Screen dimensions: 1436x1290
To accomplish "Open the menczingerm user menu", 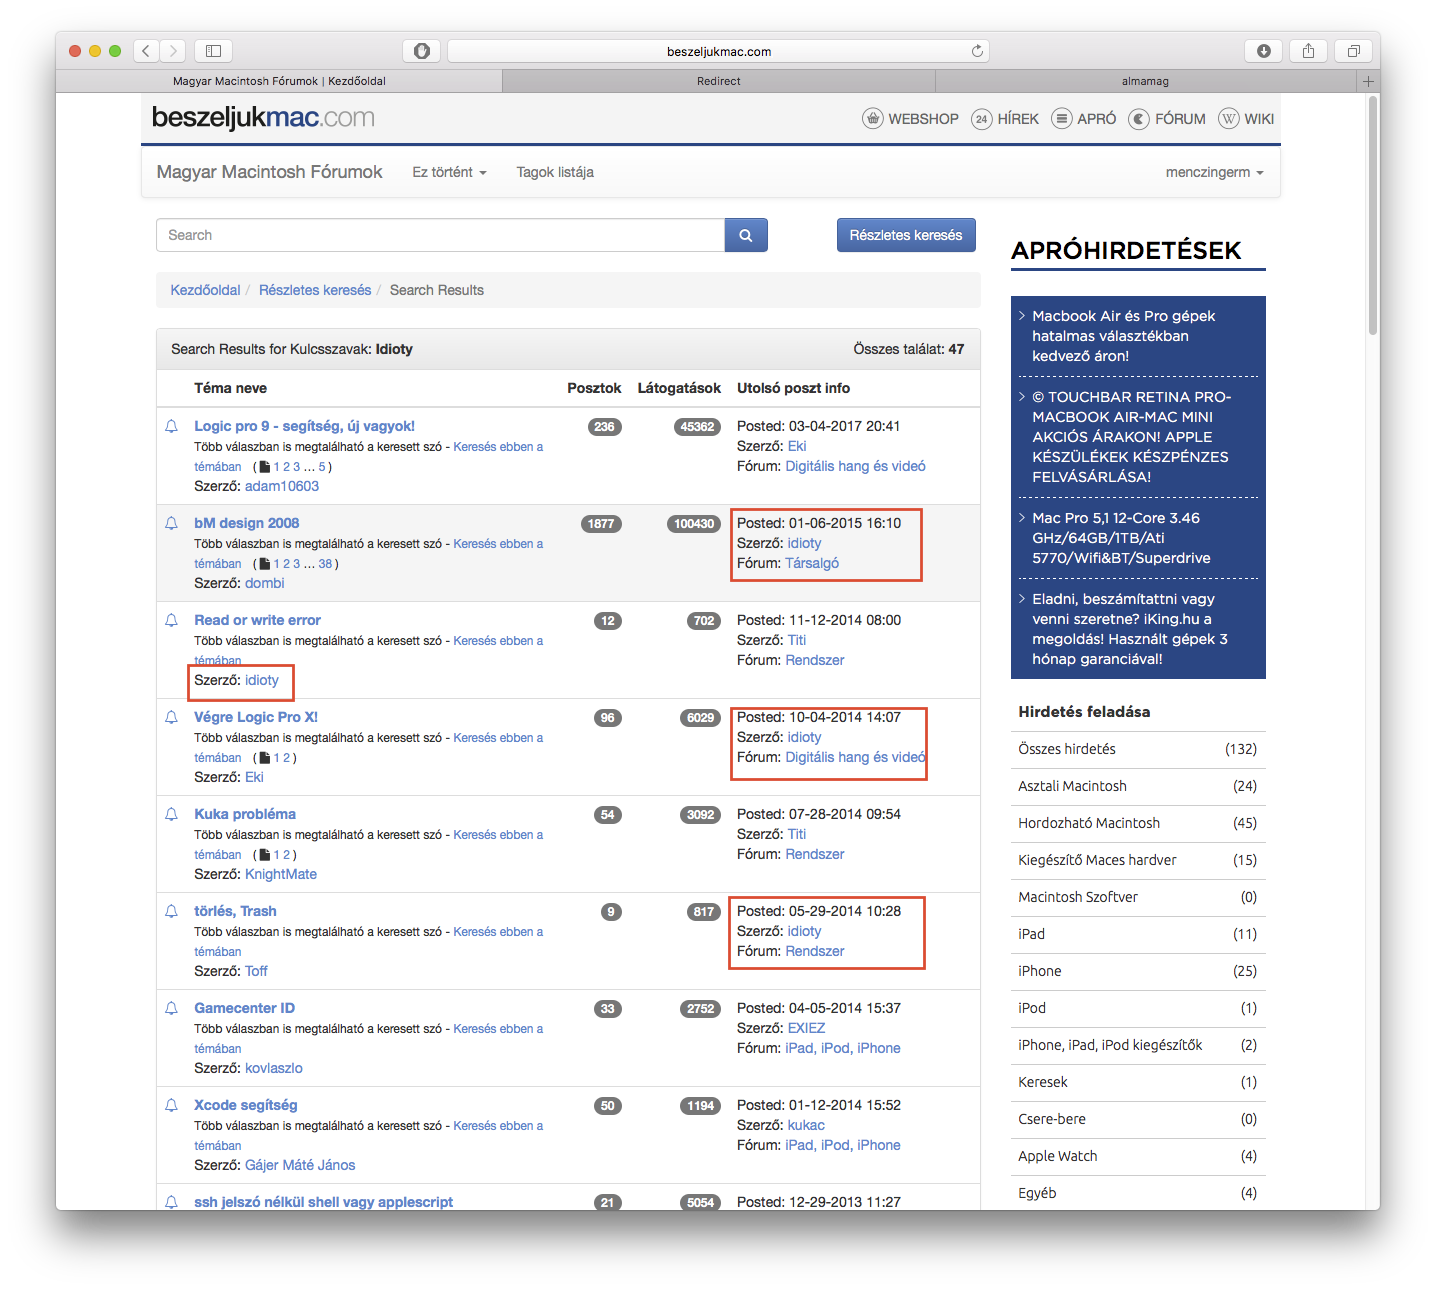I will click(x=1214, y=172).
